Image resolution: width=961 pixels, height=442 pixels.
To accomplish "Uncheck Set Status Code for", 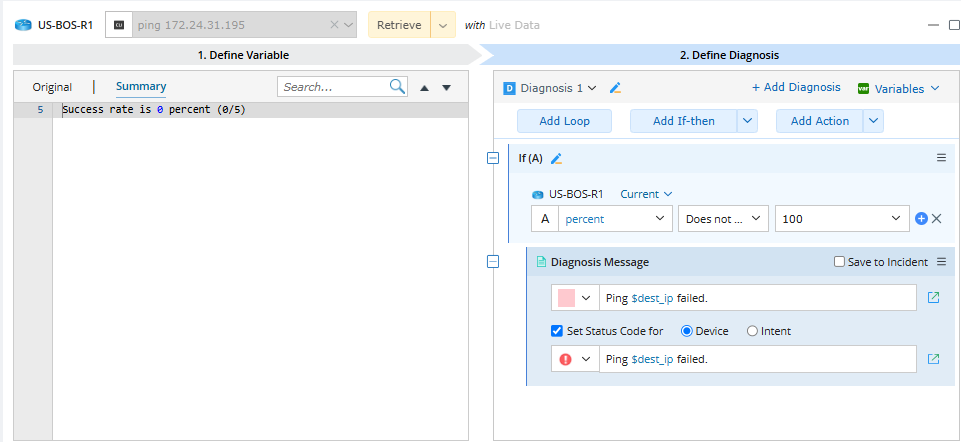I will (557, 331).
